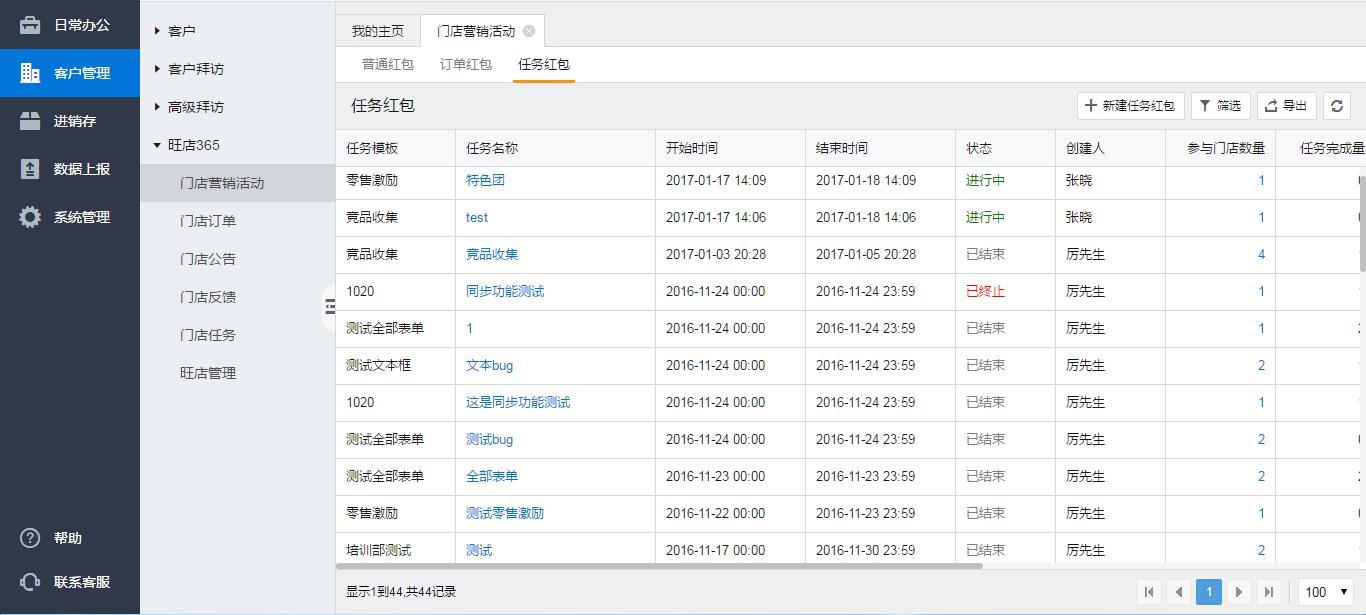
Task: Expand the 高级拜访 menu group
Action: 158,107
